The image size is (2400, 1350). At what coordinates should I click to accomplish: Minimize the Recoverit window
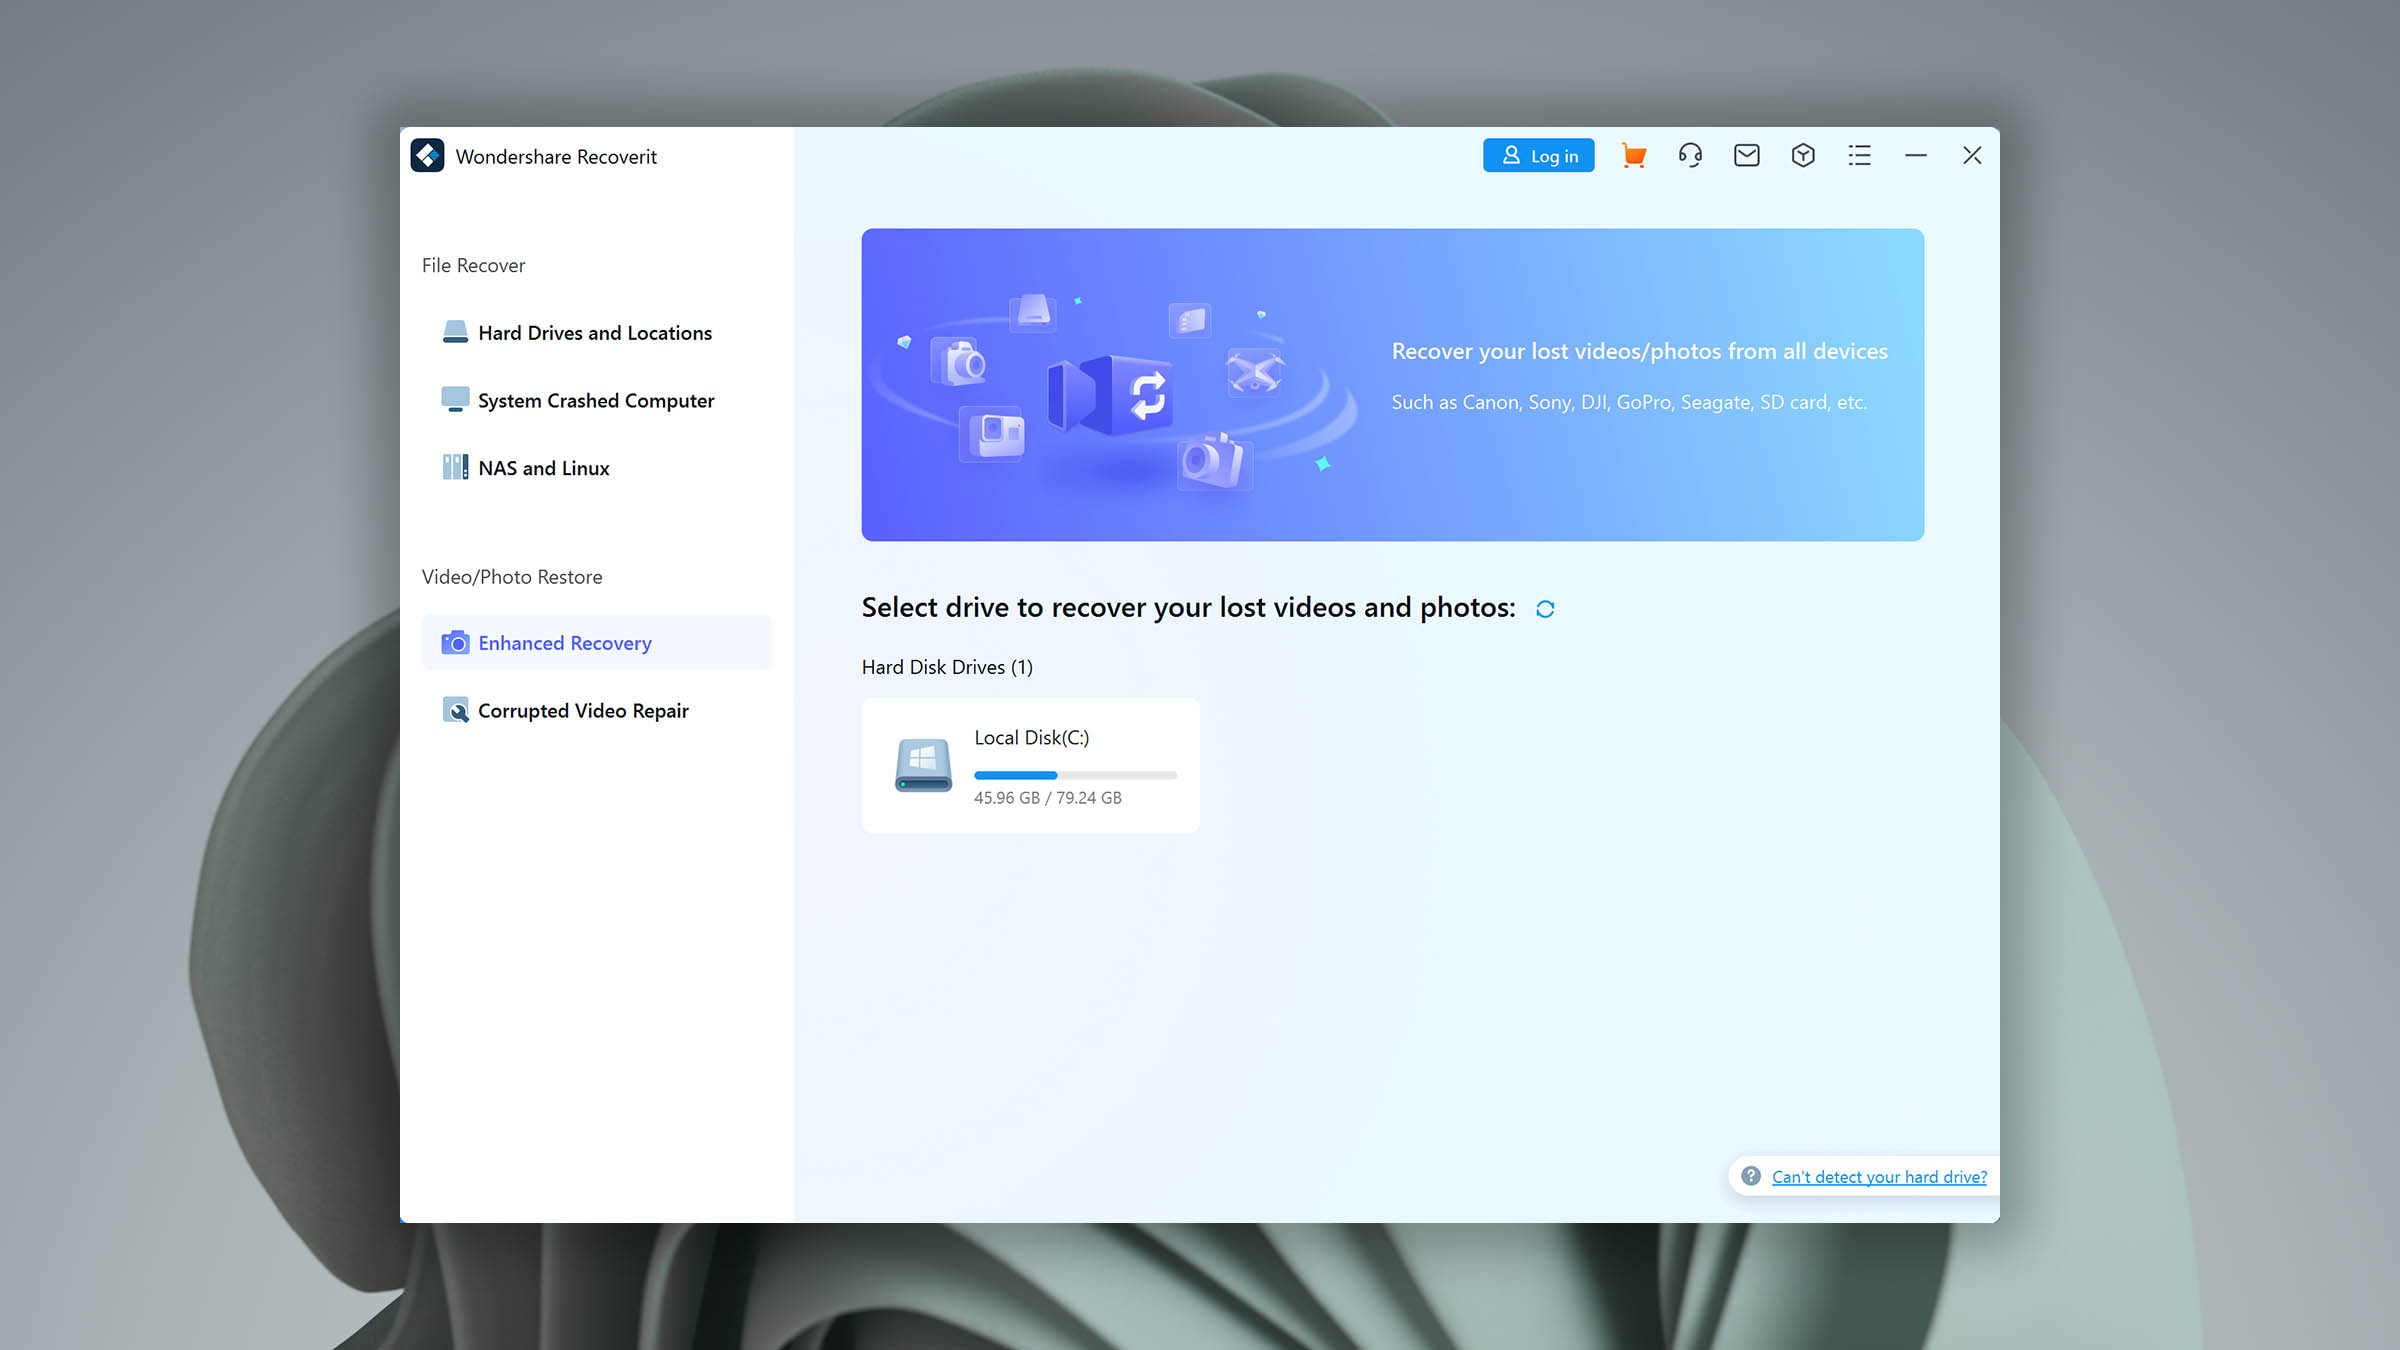coord(1915,155)
